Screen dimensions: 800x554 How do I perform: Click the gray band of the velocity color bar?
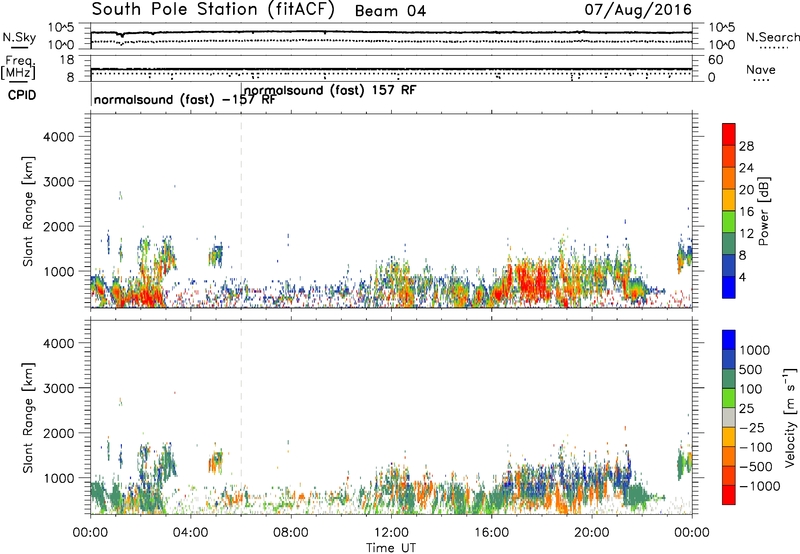coord(729,417)
